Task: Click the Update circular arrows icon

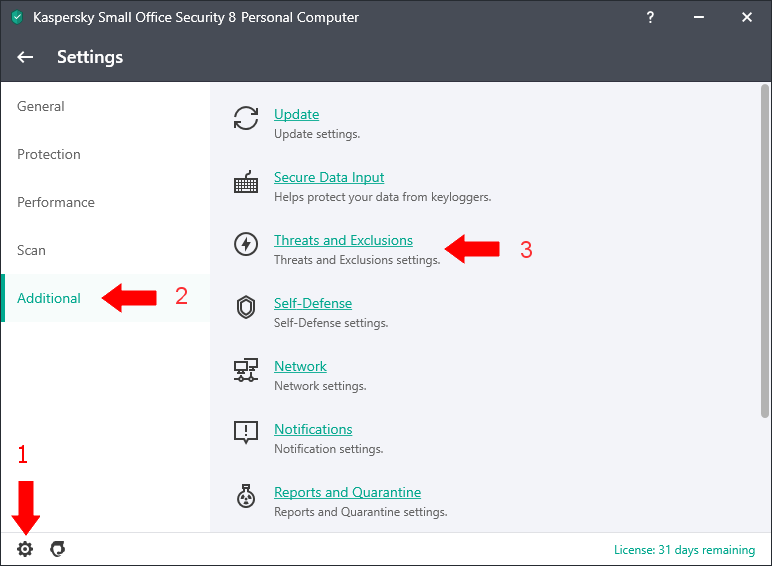Action: (x=246, y=118)
